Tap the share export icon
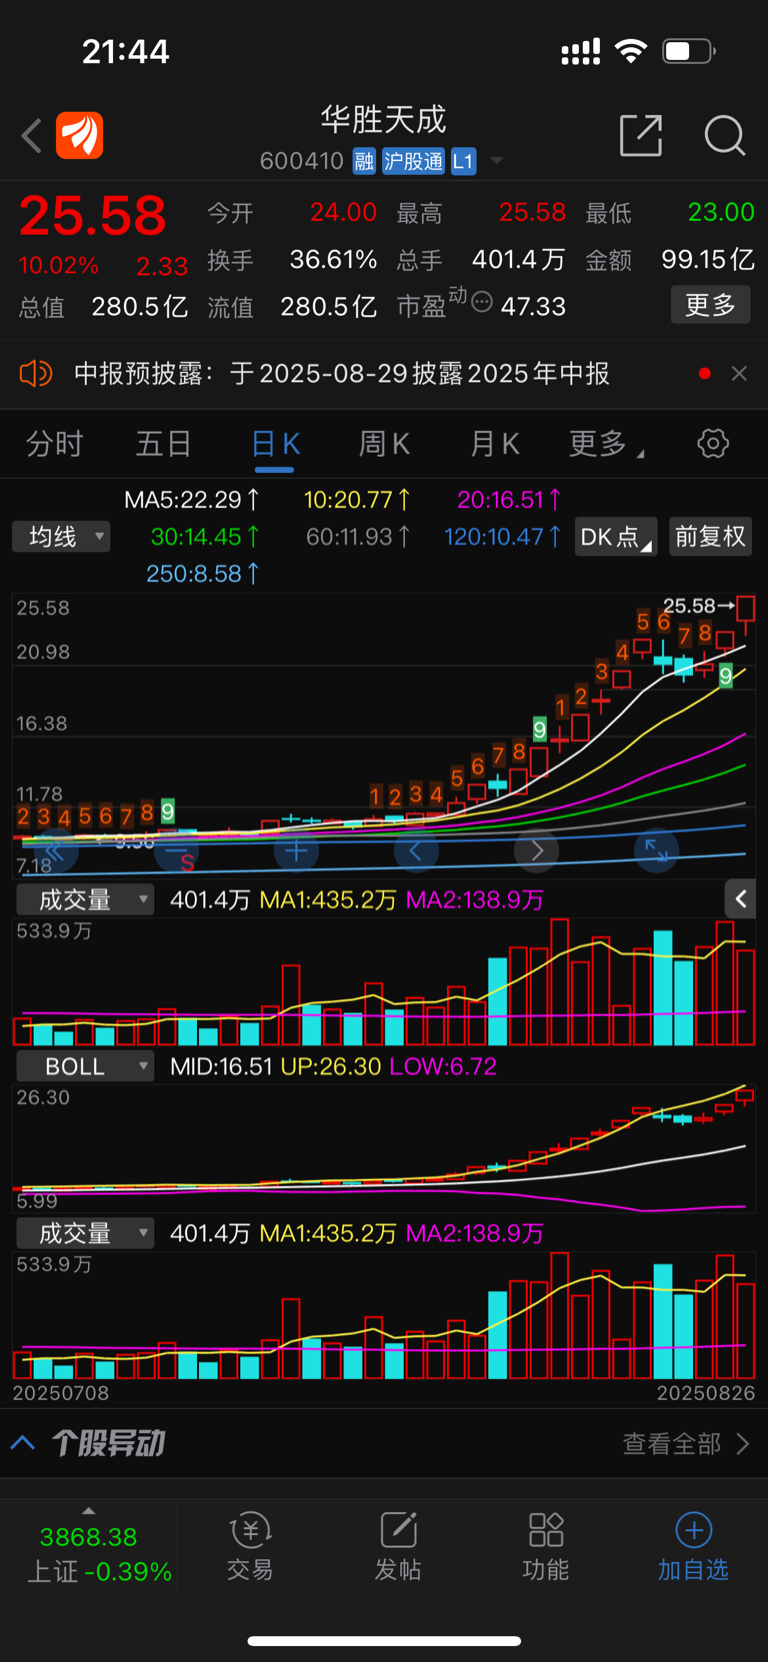 coord(641,135)
